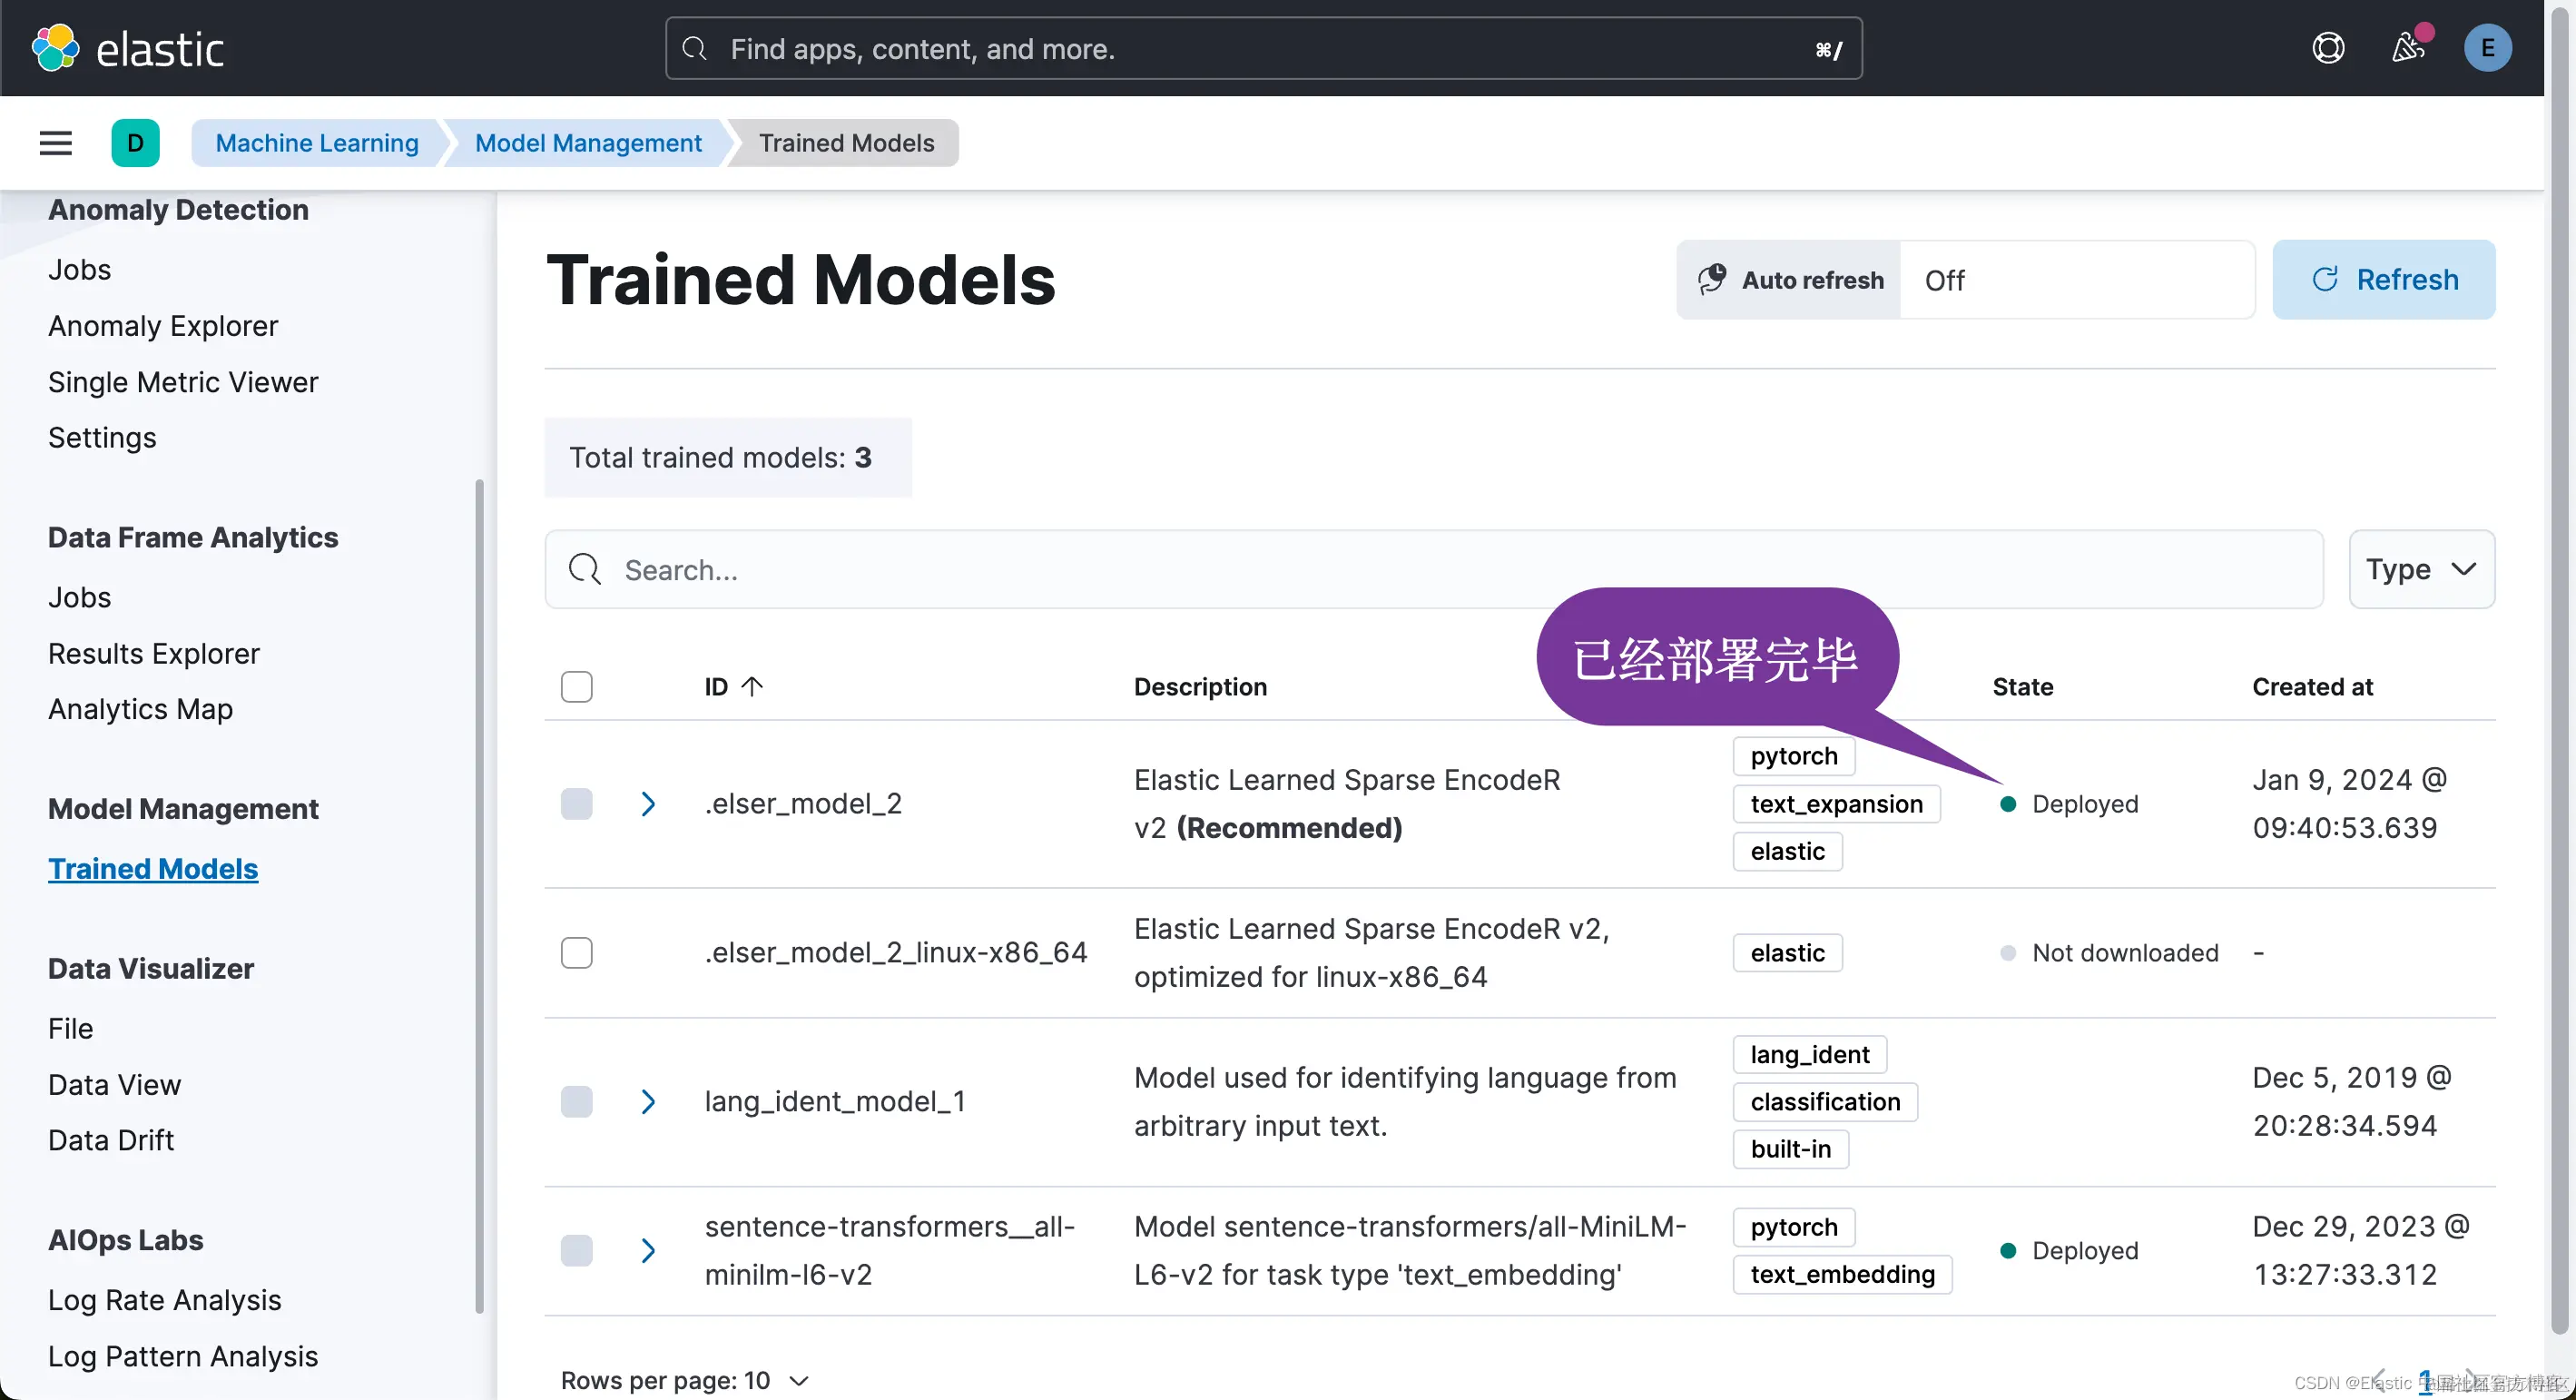Go to Machine Learning breadcrumb
The width and height of the screenshot is (2576, 1400).
pyautogui.click(x=317, y=143)
